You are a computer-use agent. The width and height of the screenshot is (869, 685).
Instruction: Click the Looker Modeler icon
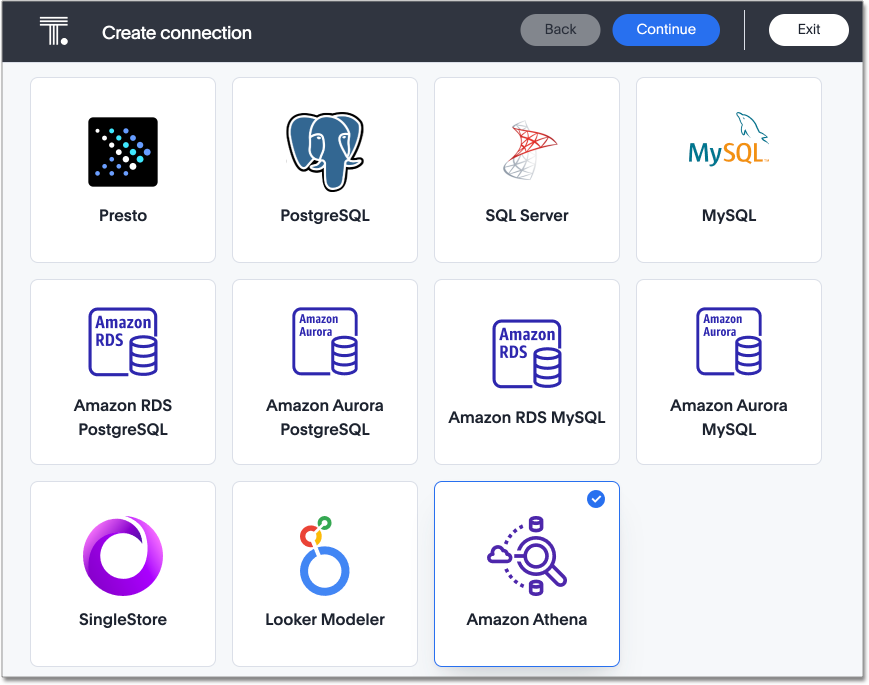(324, 556)
